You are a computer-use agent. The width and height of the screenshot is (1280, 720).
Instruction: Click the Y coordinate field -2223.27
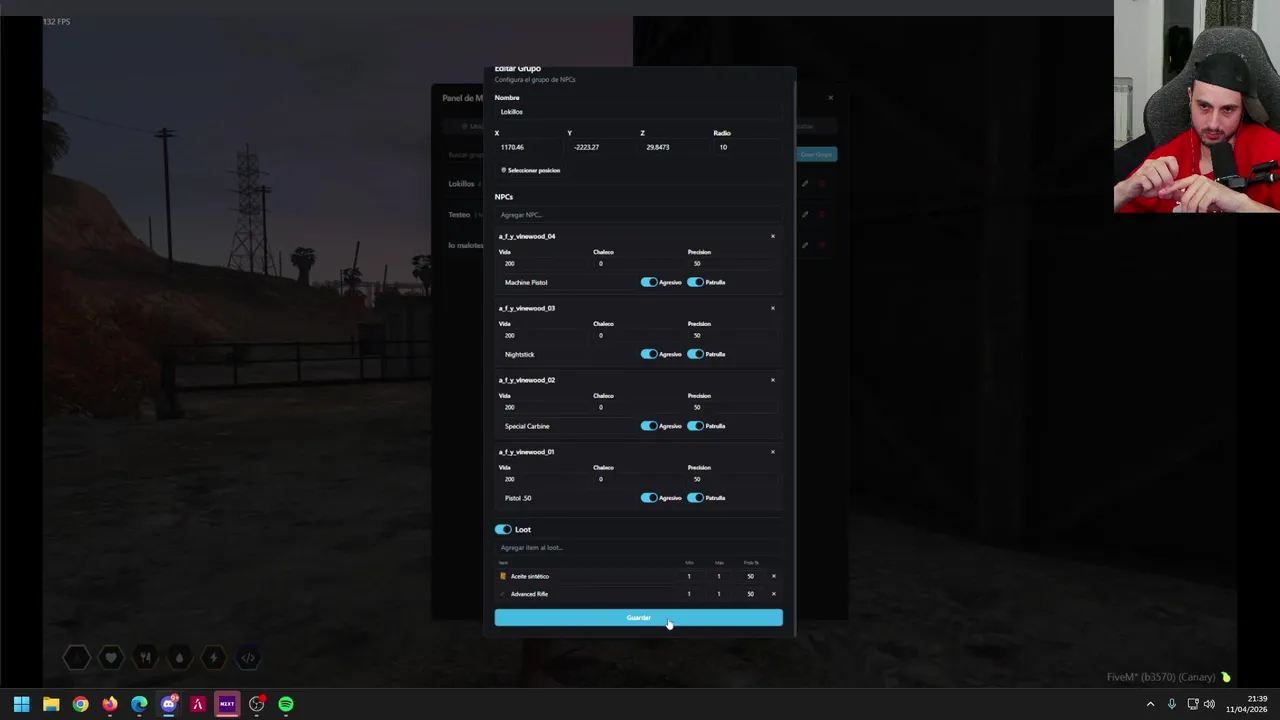[x=602, y=147]
